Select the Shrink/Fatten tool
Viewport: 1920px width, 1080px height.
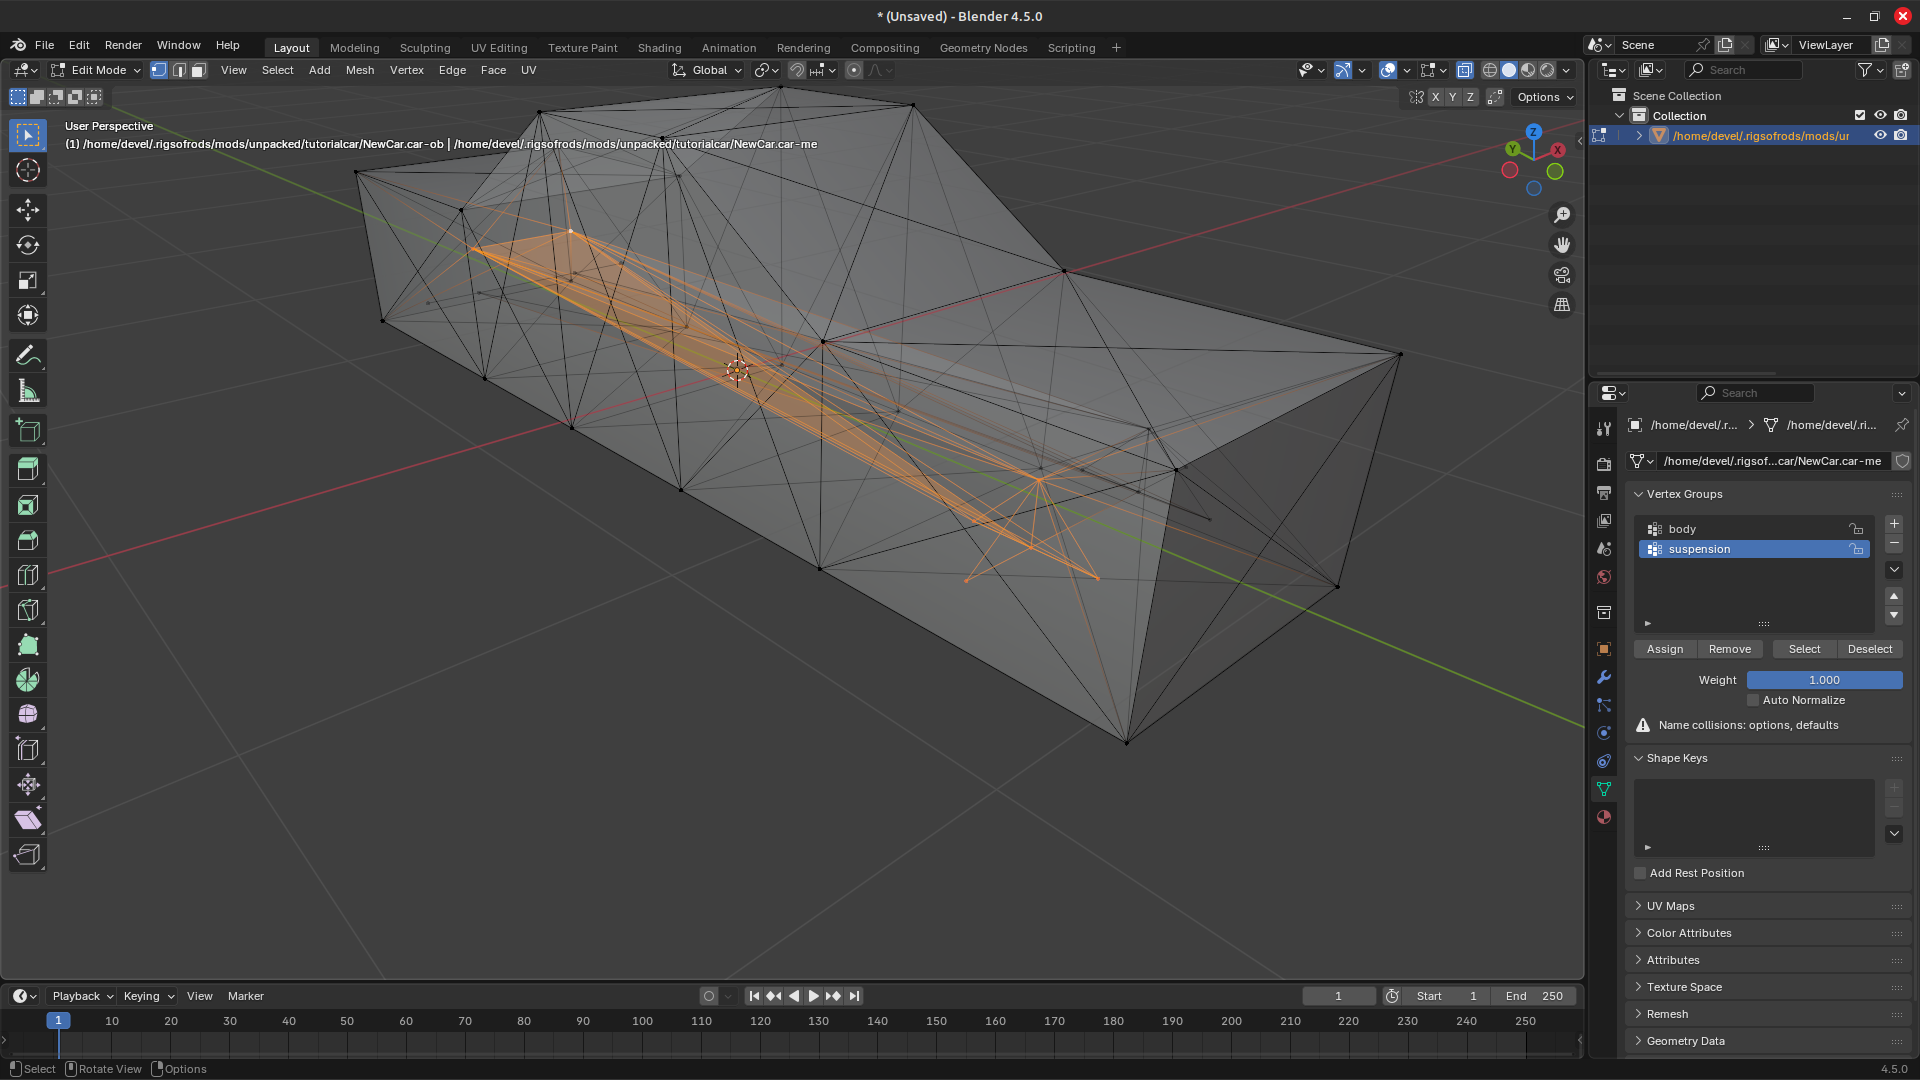(28, 785)
